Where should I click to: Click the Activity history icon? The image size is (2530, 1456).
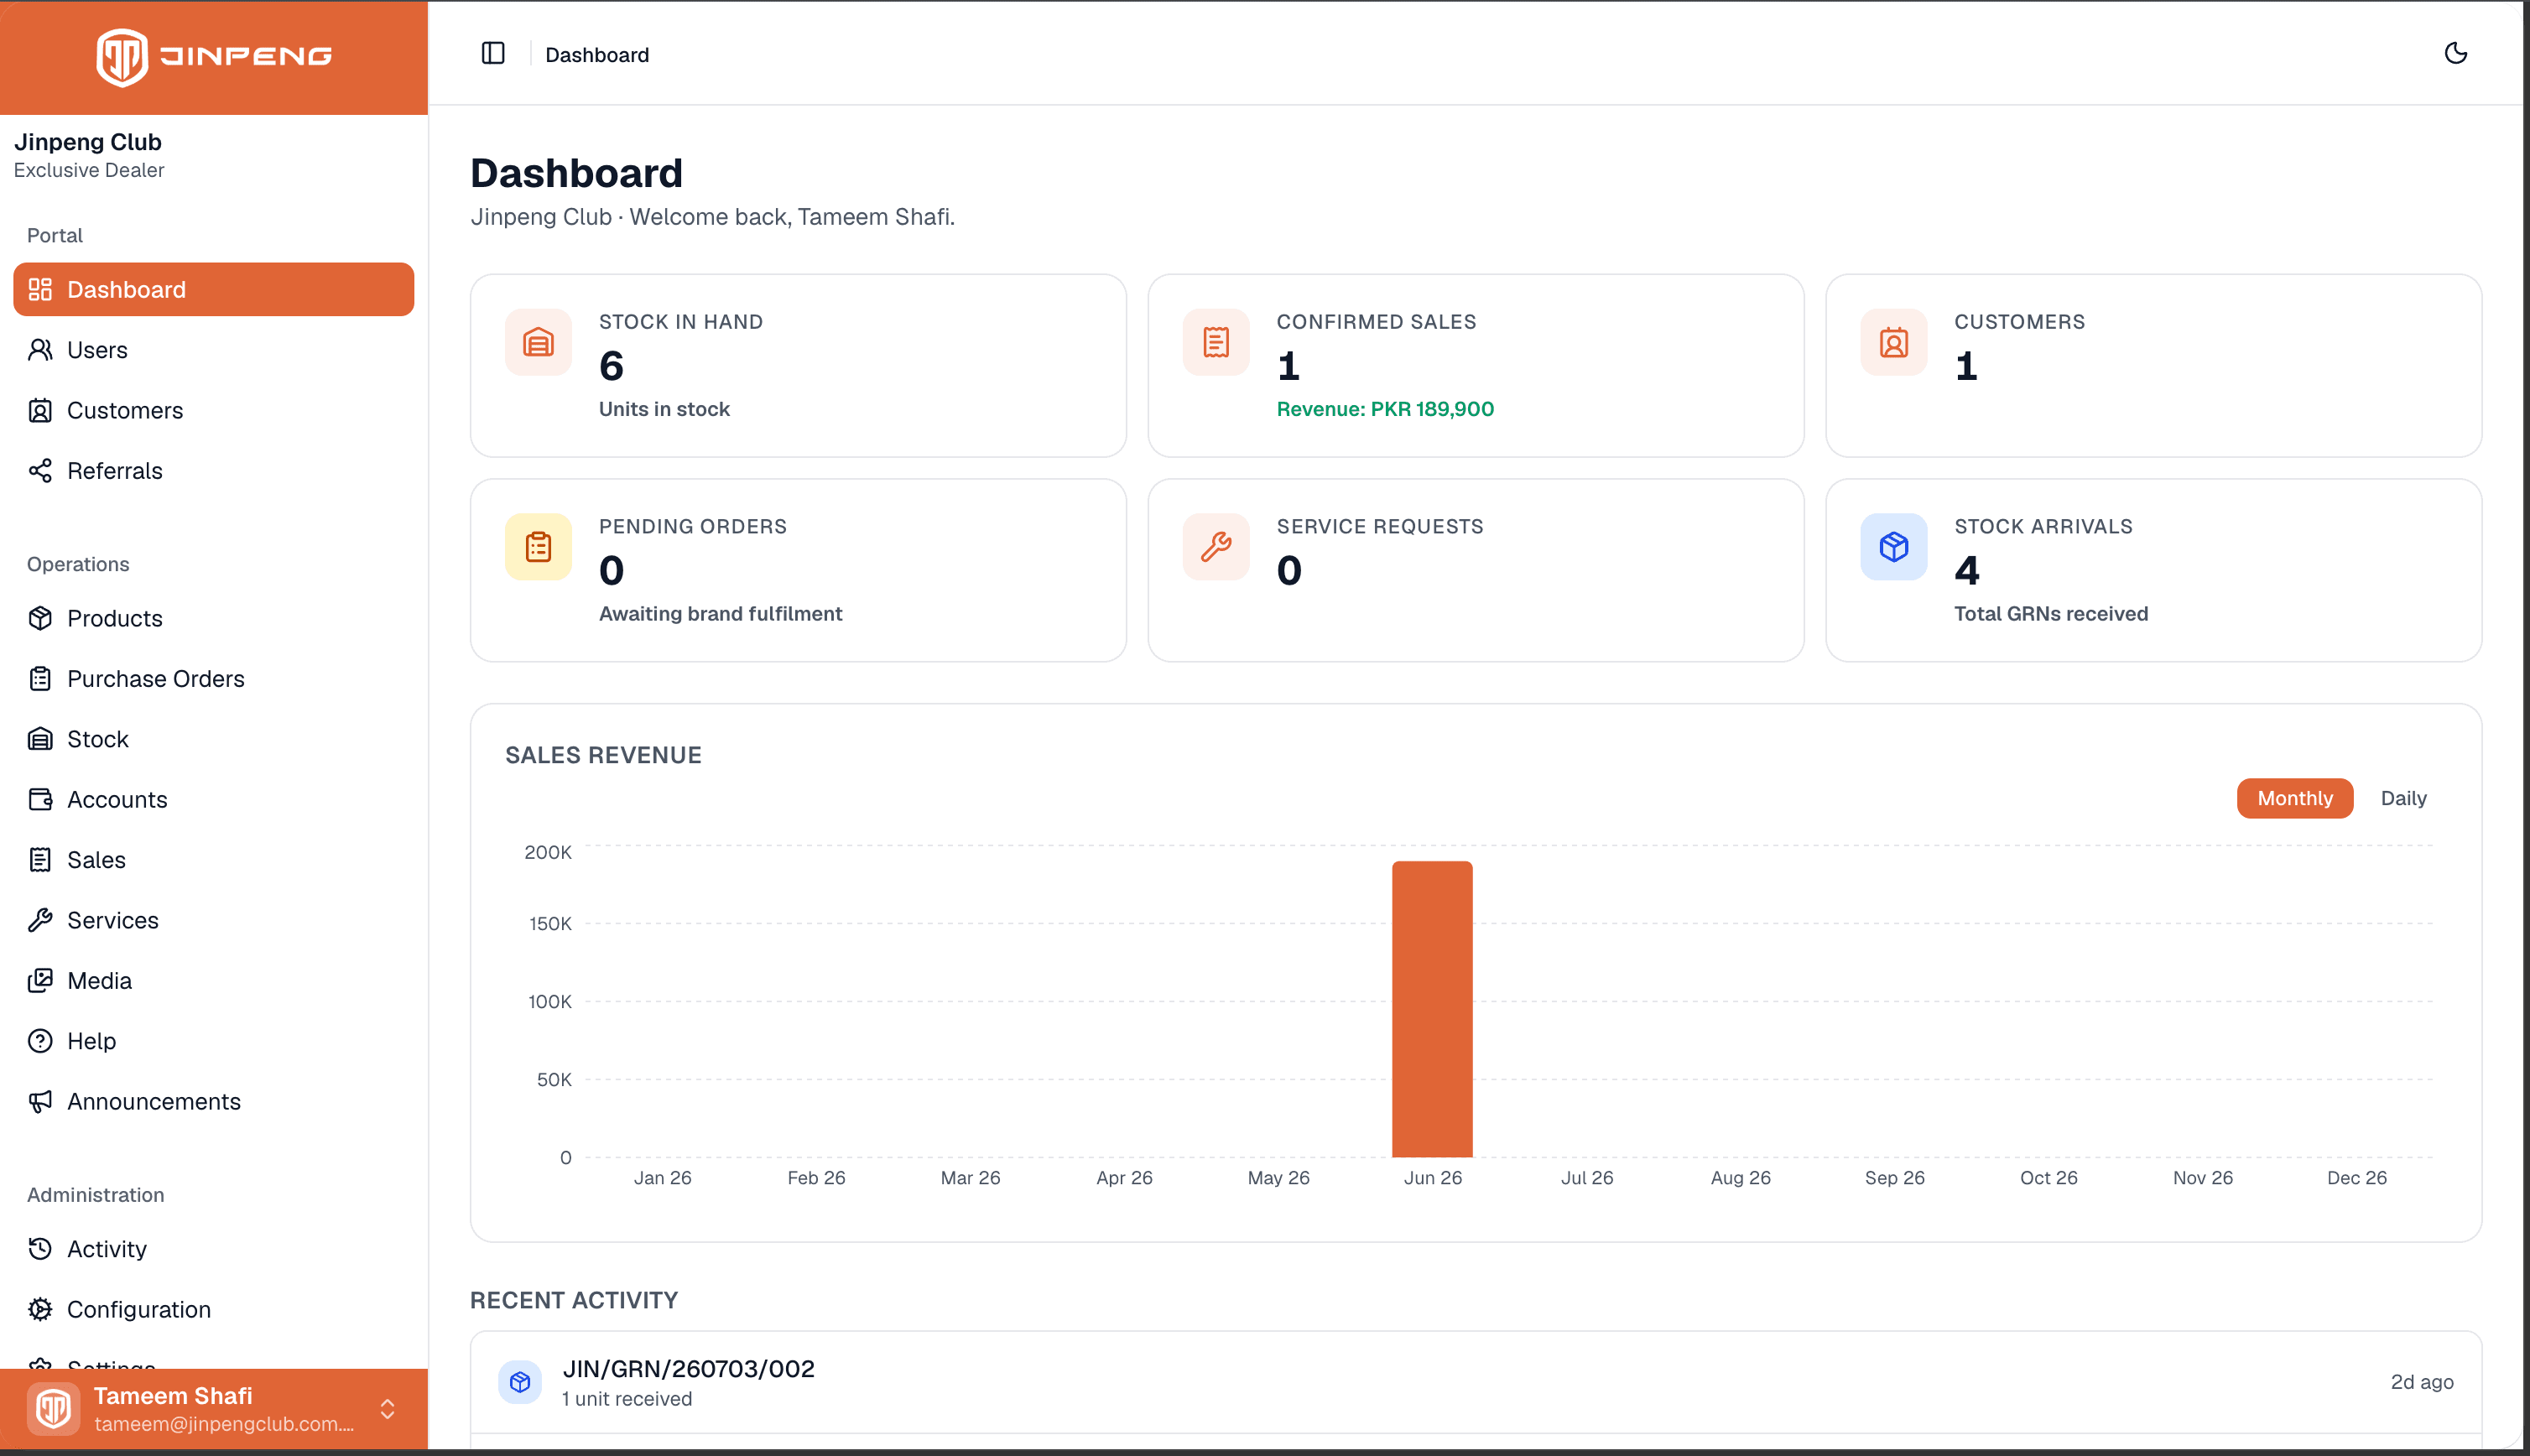click(40, 1249)
